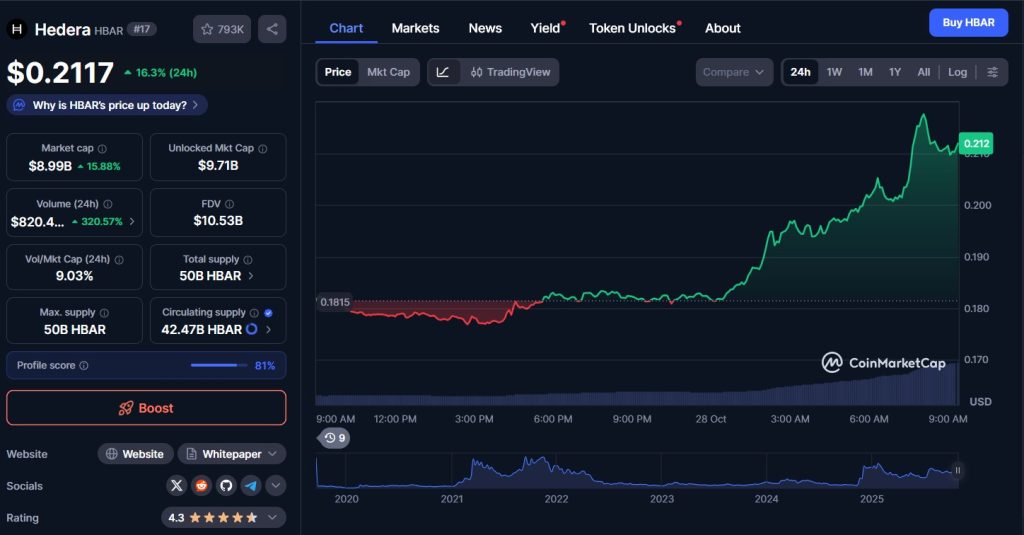
Task: Open the GitHub social icon
Action: coord(226,486)
